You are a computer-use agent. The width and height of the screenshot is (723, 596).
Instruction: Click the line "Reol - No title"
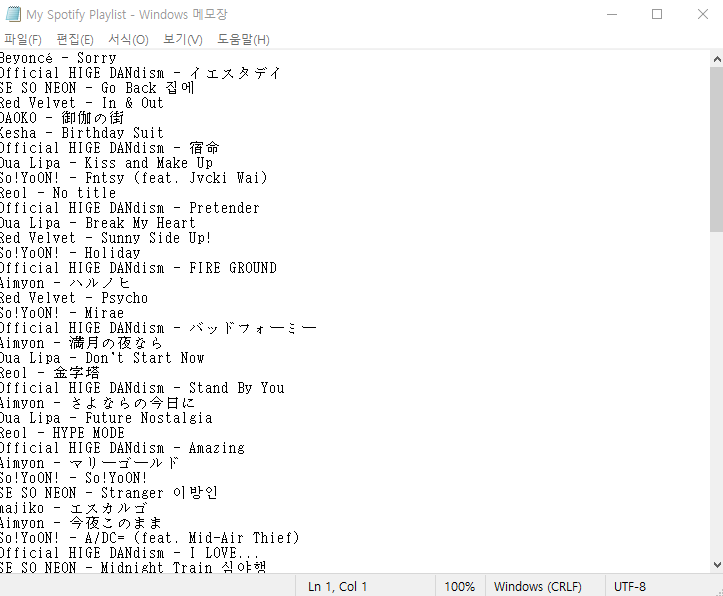(x=58, y=193)
